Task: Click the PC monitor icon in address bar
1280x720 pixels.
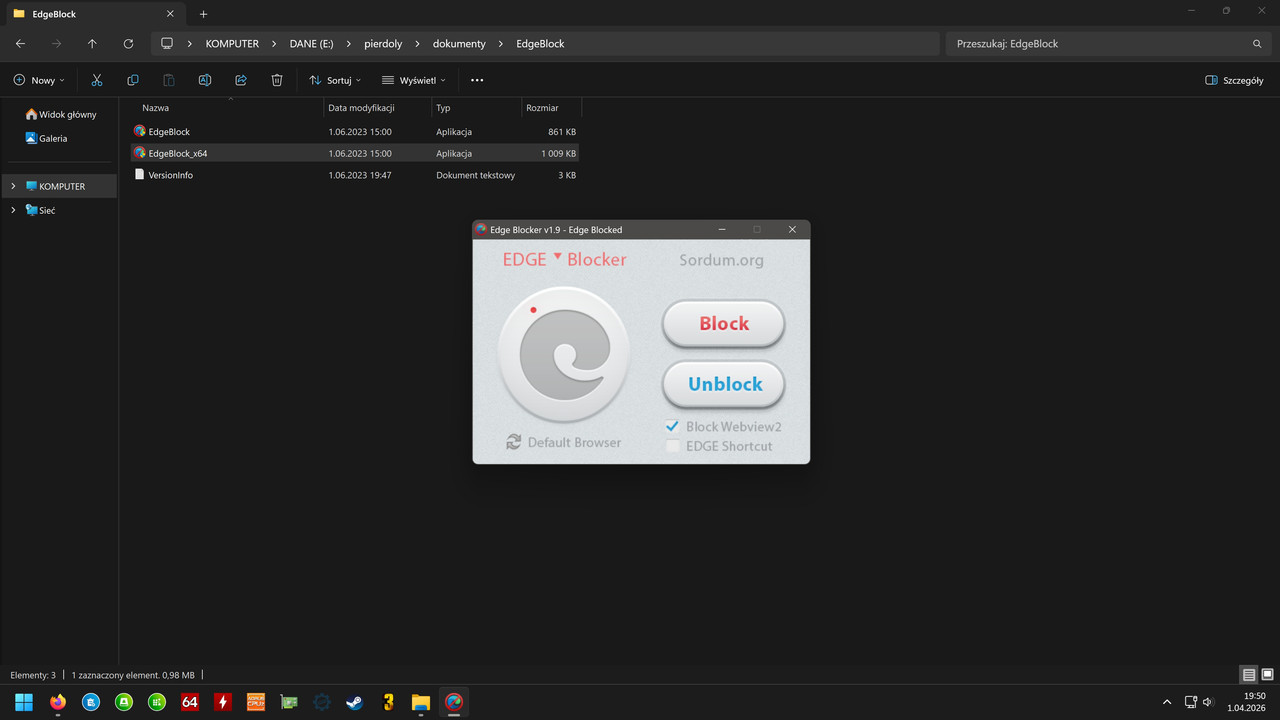Action: [x=167, y=44]
